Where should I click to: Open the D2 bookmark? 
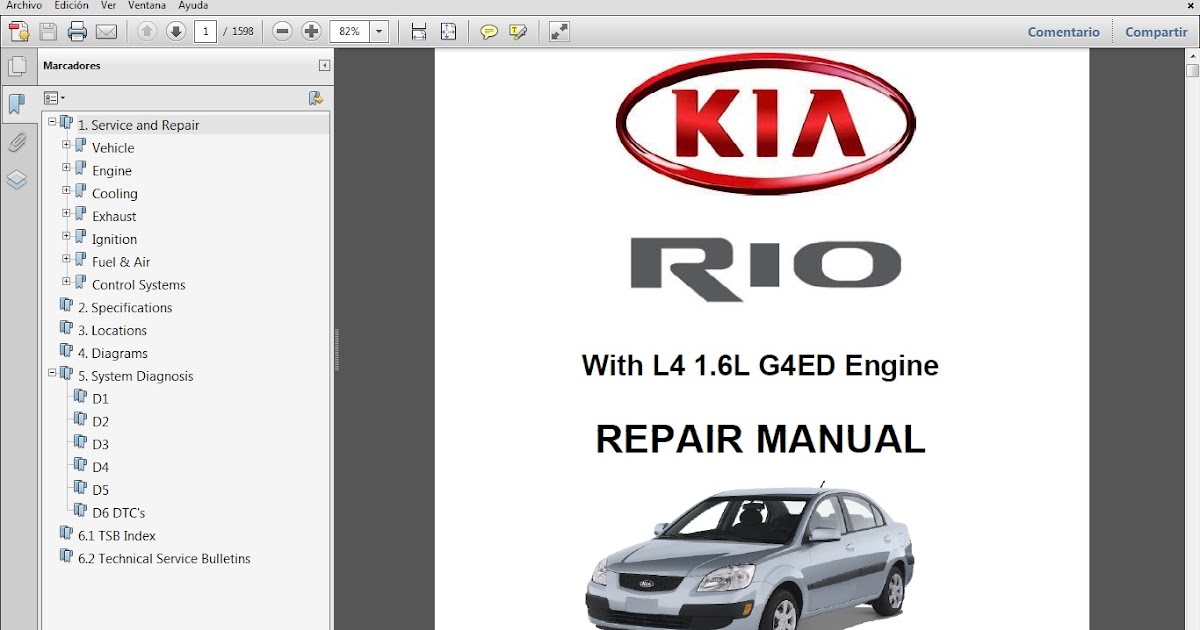pyautogui.click(x=100, y=422)
